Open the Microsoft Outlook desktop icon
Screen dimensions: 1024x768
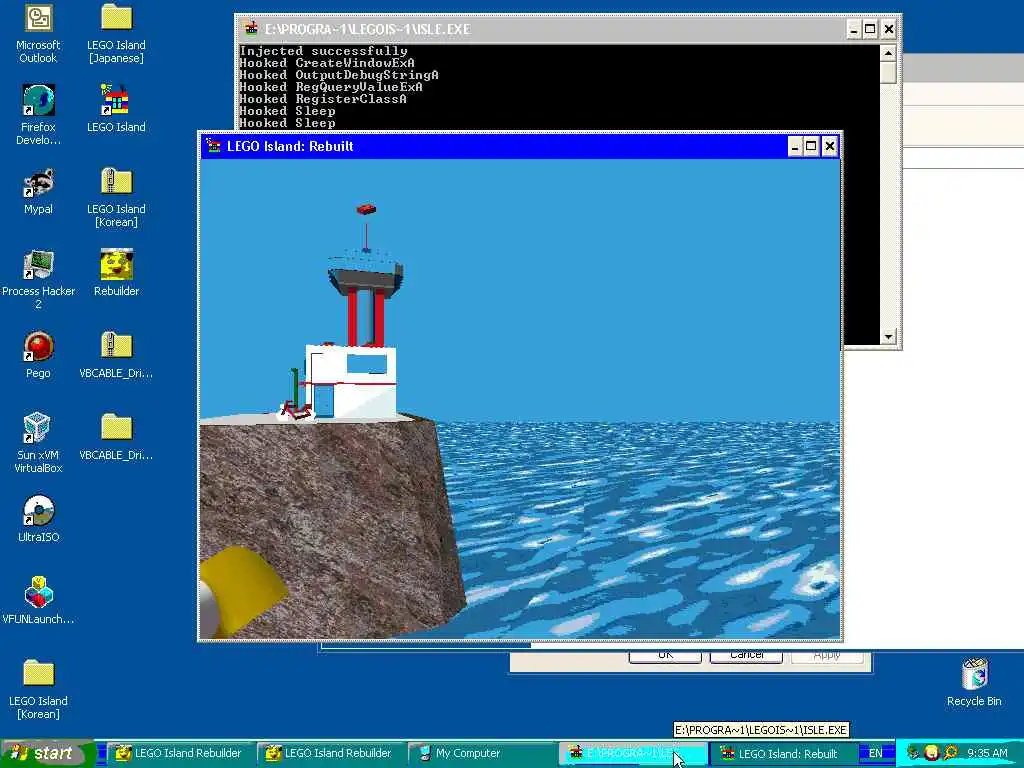[x=38, y=33]
